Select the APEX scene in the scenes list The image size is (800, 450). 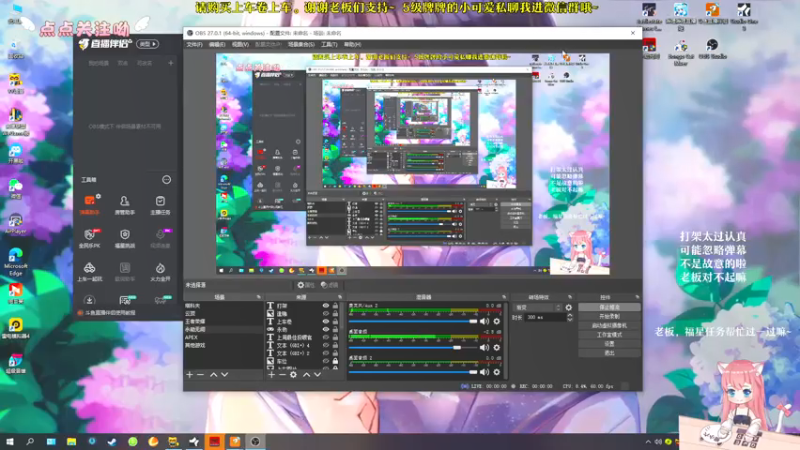(x=223, y=338)
